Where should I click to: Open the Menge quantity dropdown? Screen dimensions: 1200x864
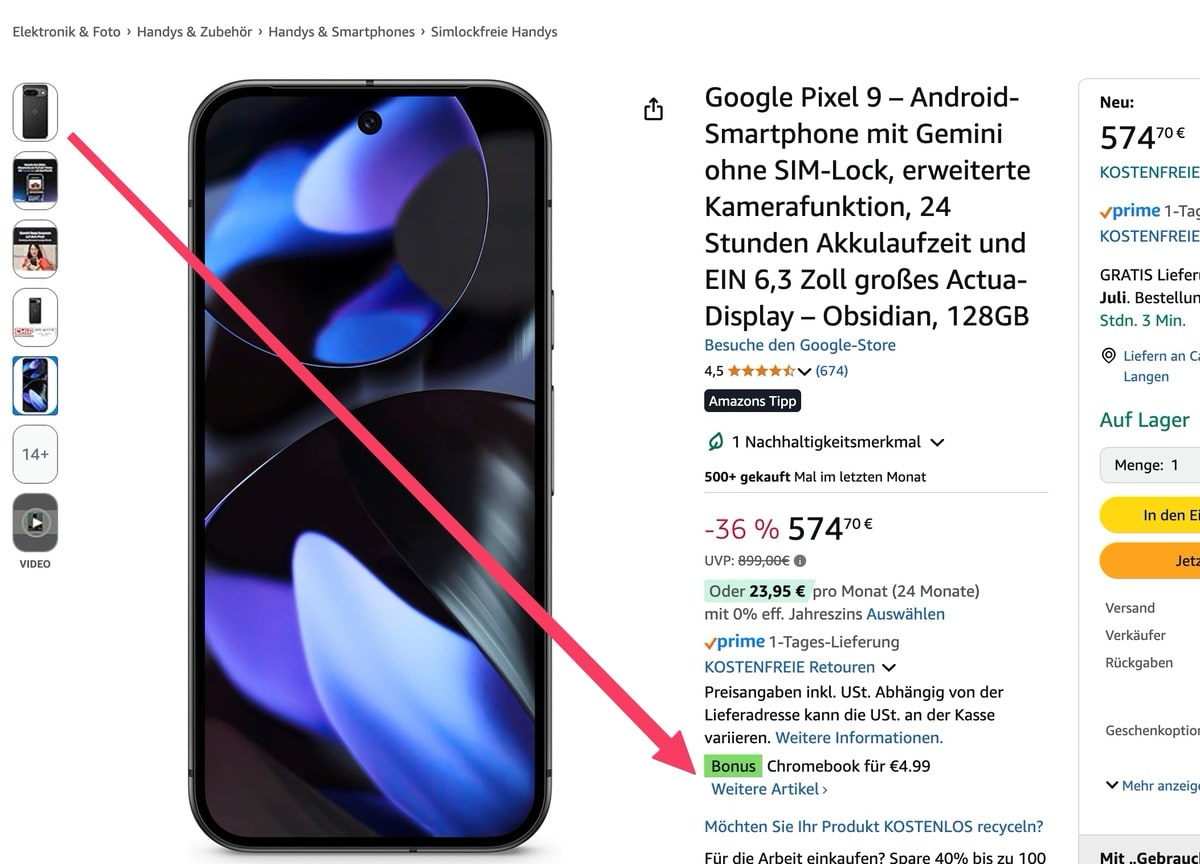[1150, 465]
